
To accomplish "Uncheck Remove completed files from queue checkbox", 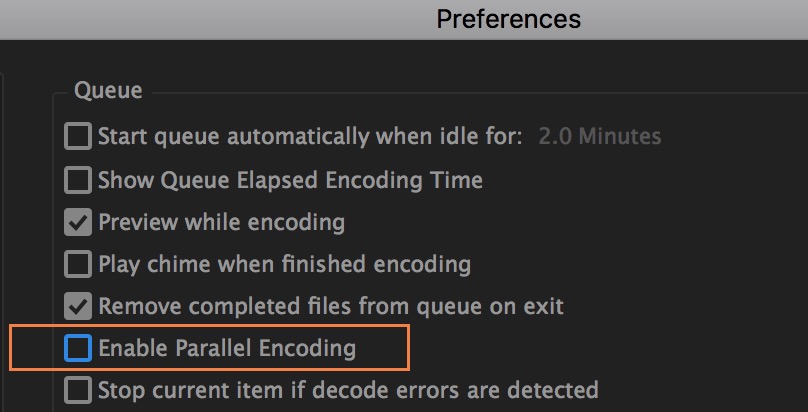I will 78,305.
